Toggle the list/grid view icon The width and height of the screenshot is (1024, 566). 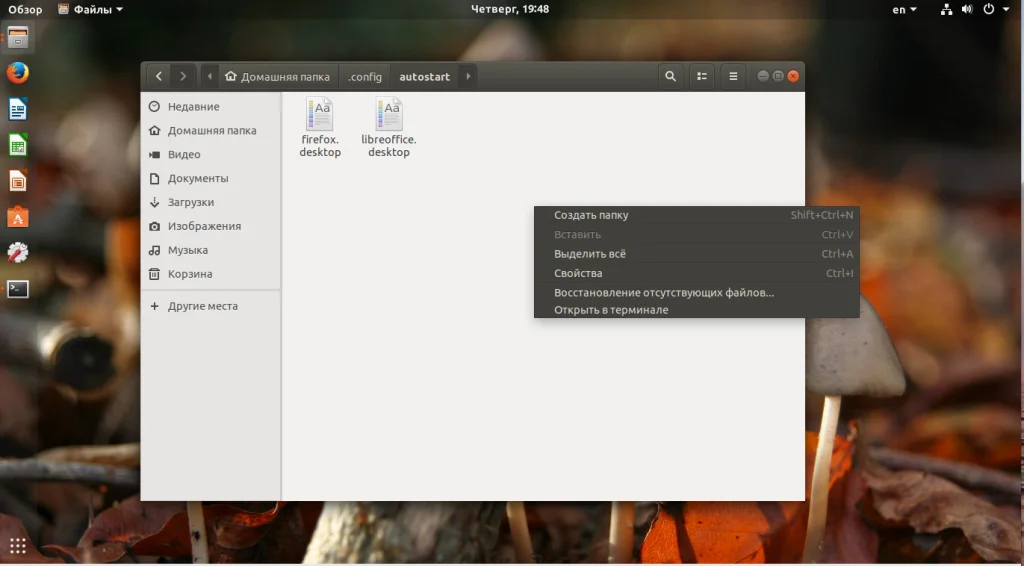point(702,76)
